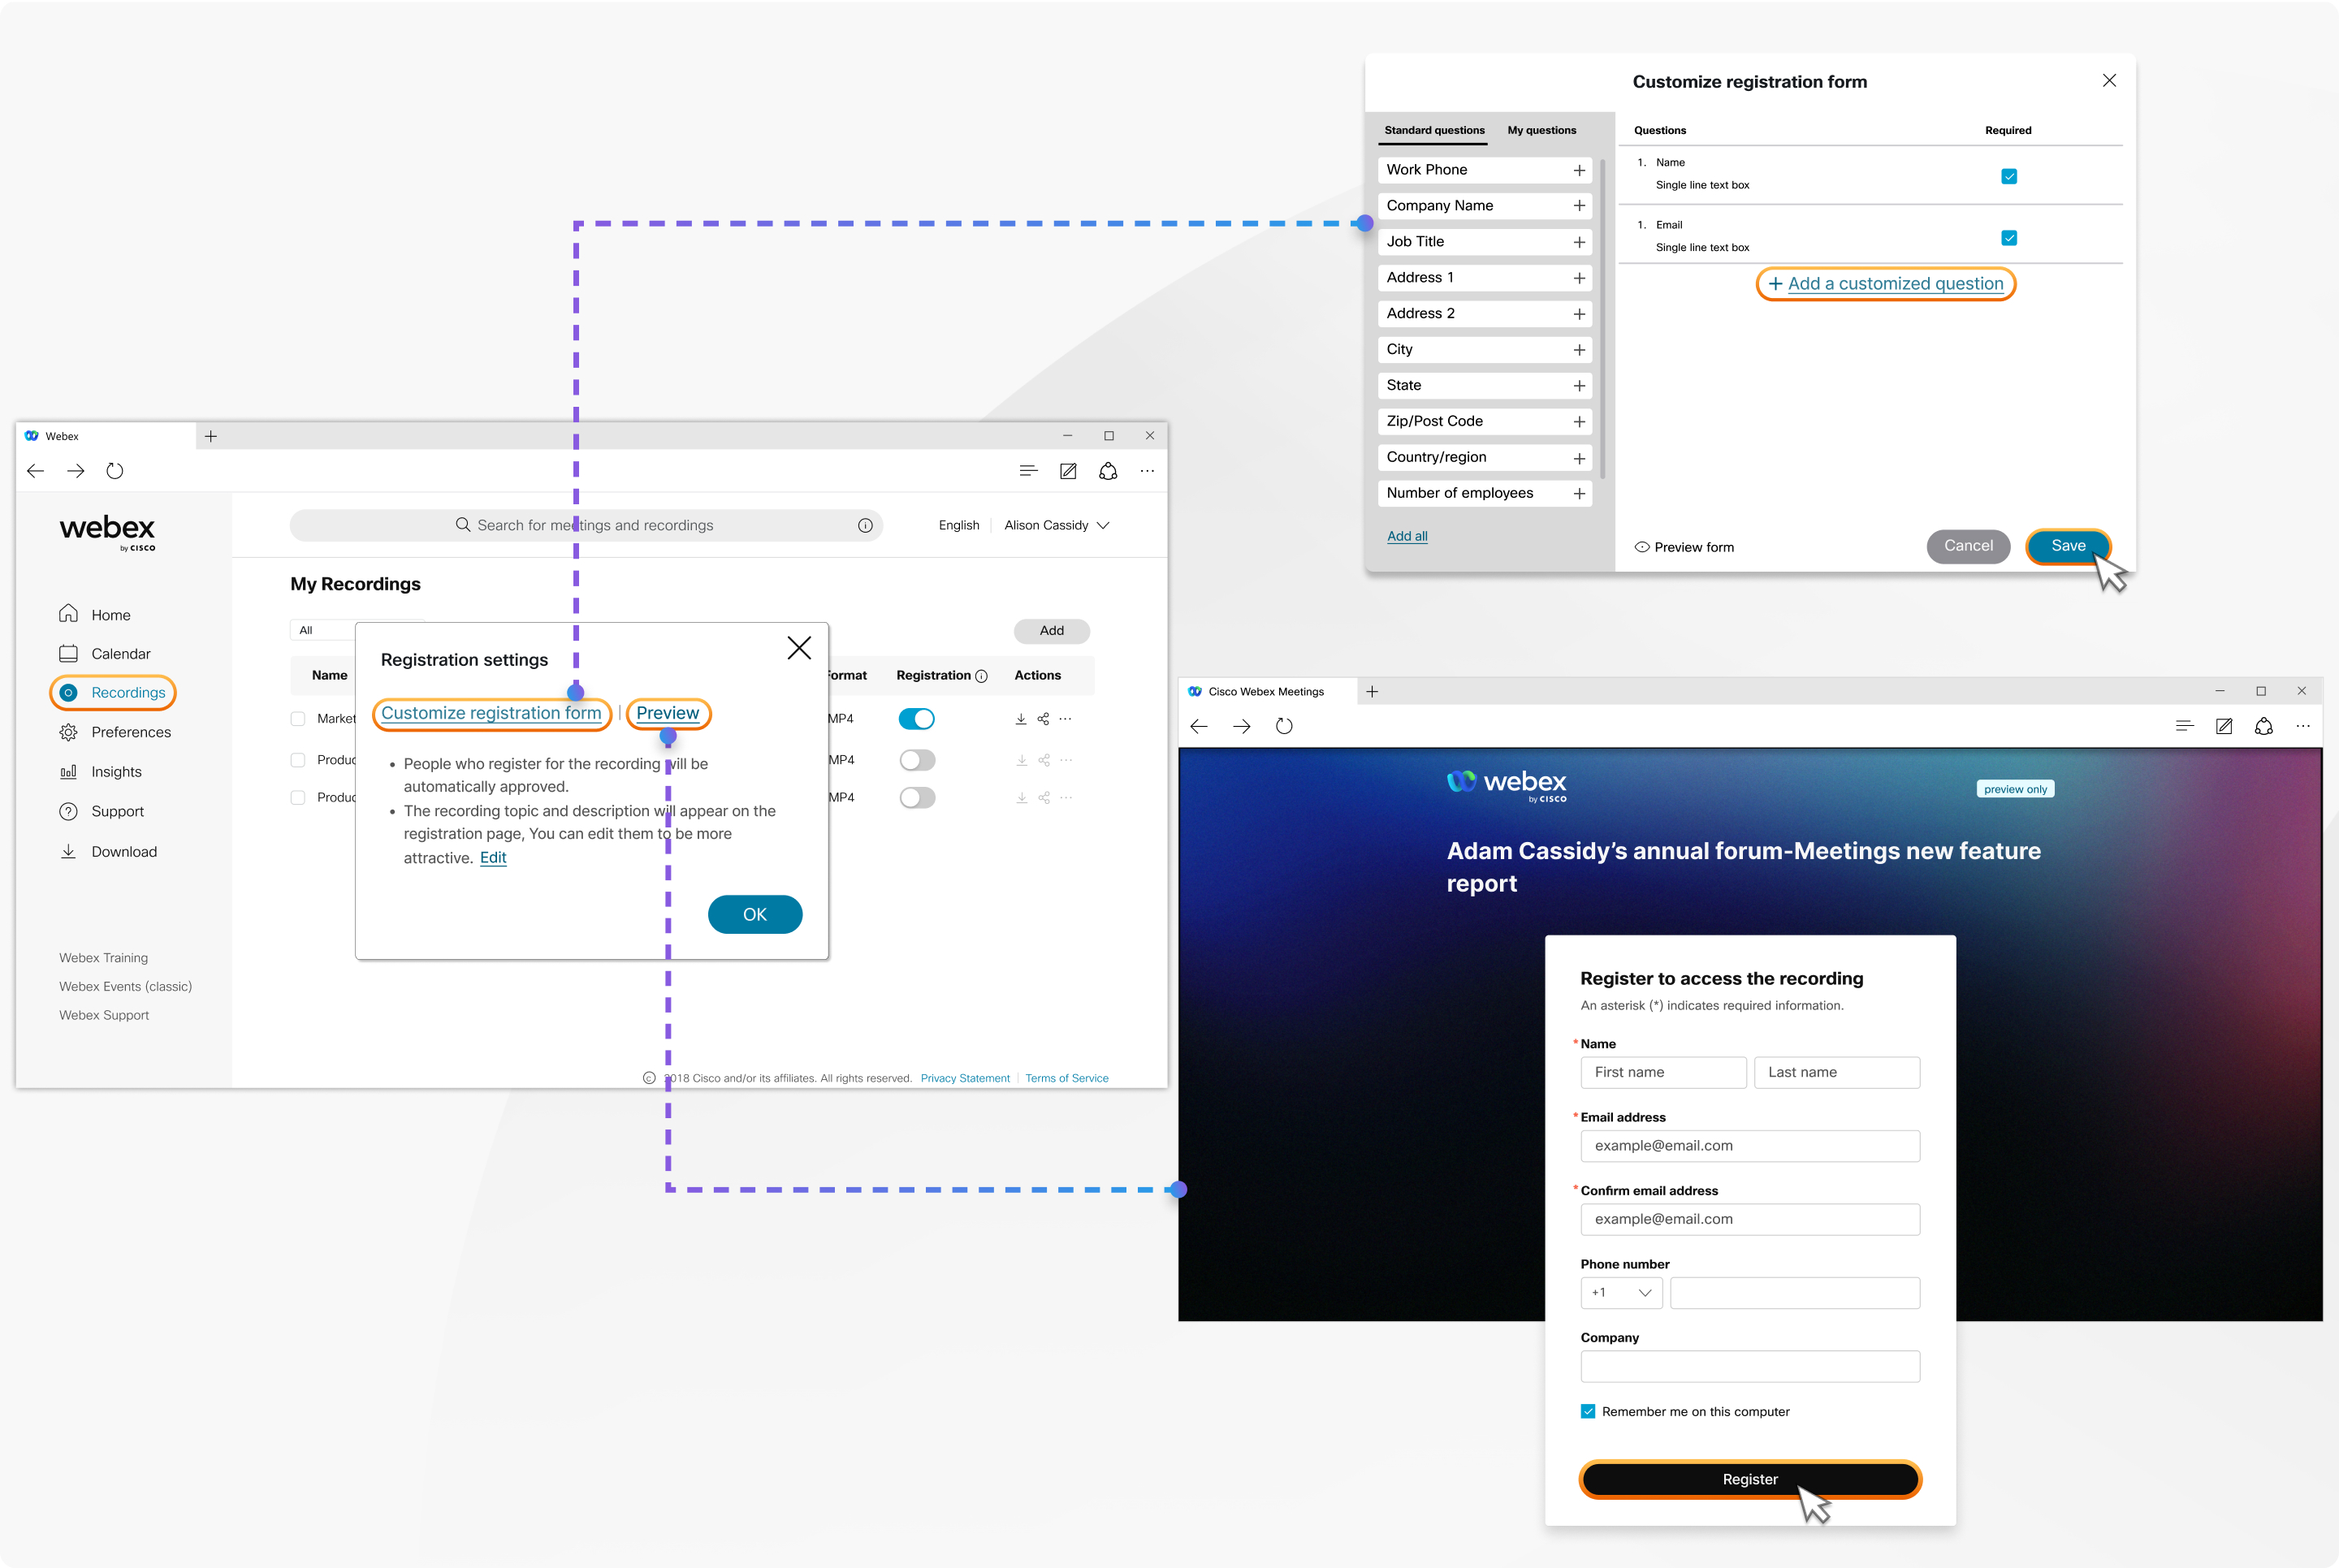Open the Alison Cassidy account dropdown

[x=1056, y=524]
